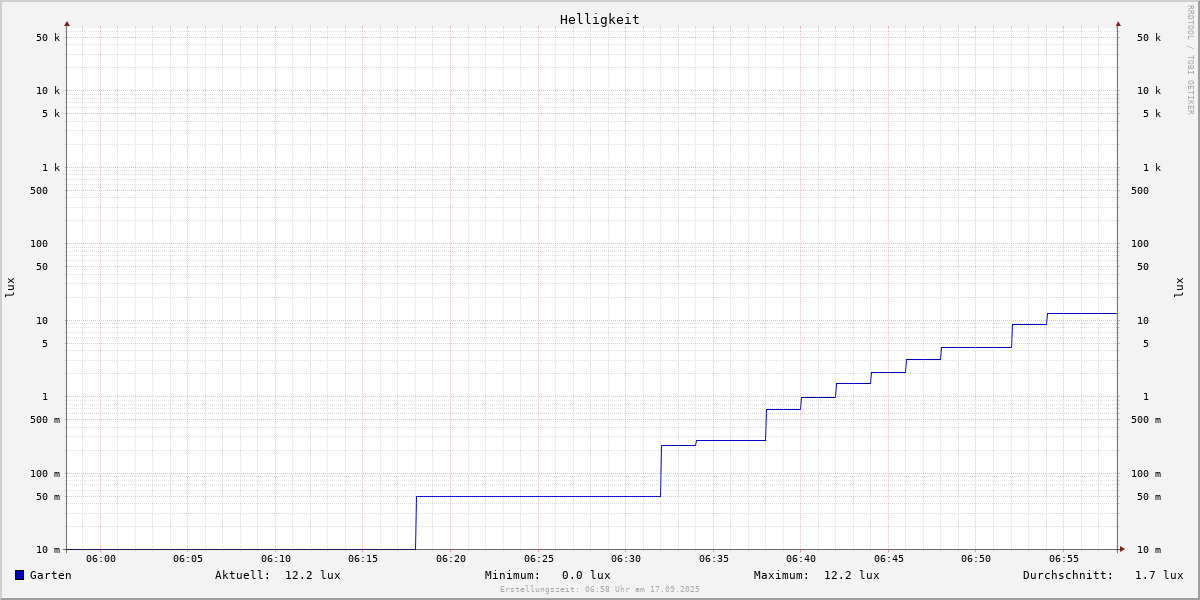Click the left vertical lux axis label
The width and height of the screenshot is (1200, 600).
tap(10, 287)
